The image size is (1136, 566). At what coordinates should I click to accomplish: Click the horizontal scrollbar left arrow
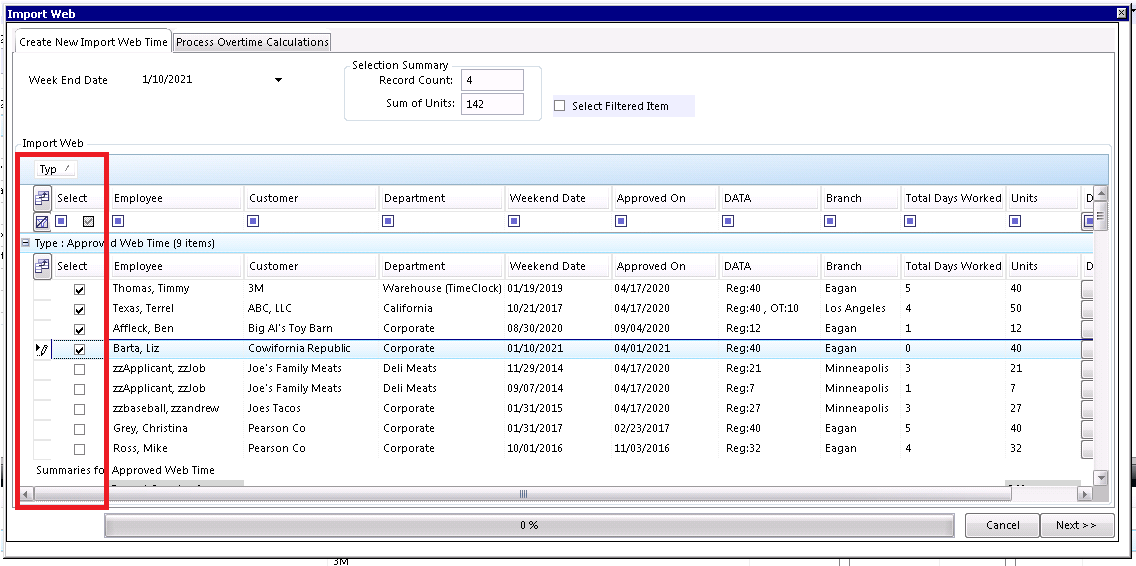pyautogui.click(x=26, y=494)
